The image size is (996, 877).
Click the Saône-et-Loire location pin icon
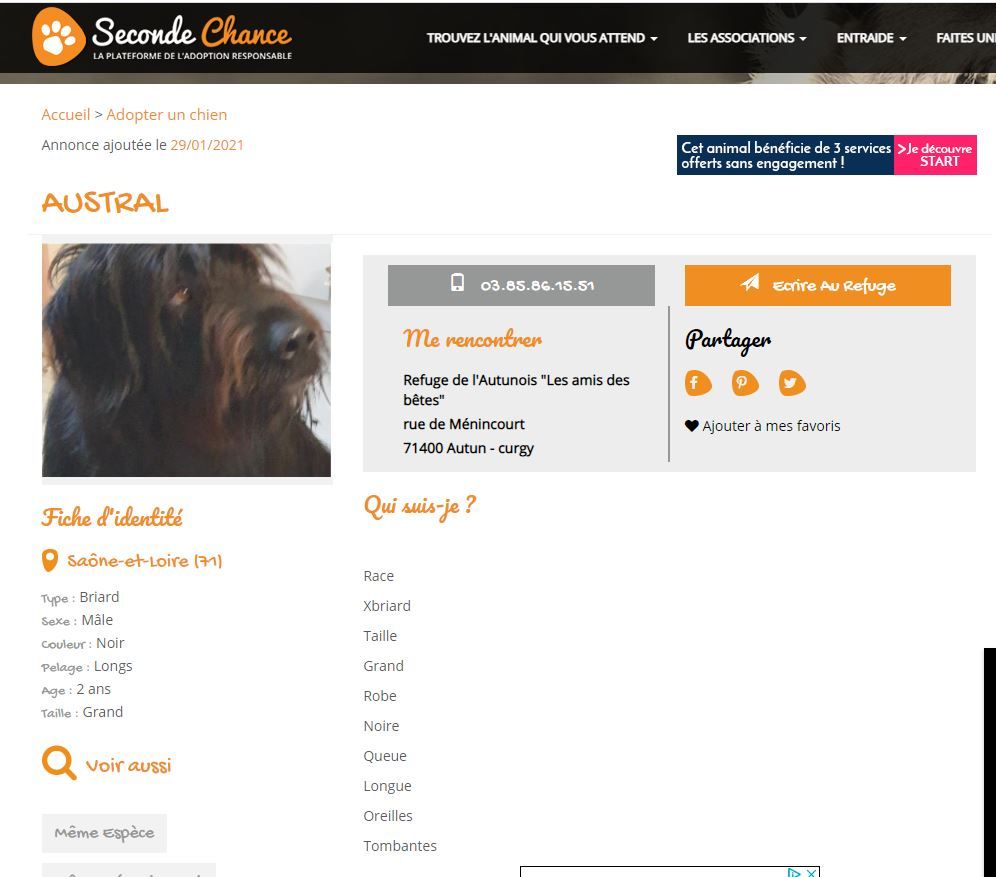click(50, 560)
